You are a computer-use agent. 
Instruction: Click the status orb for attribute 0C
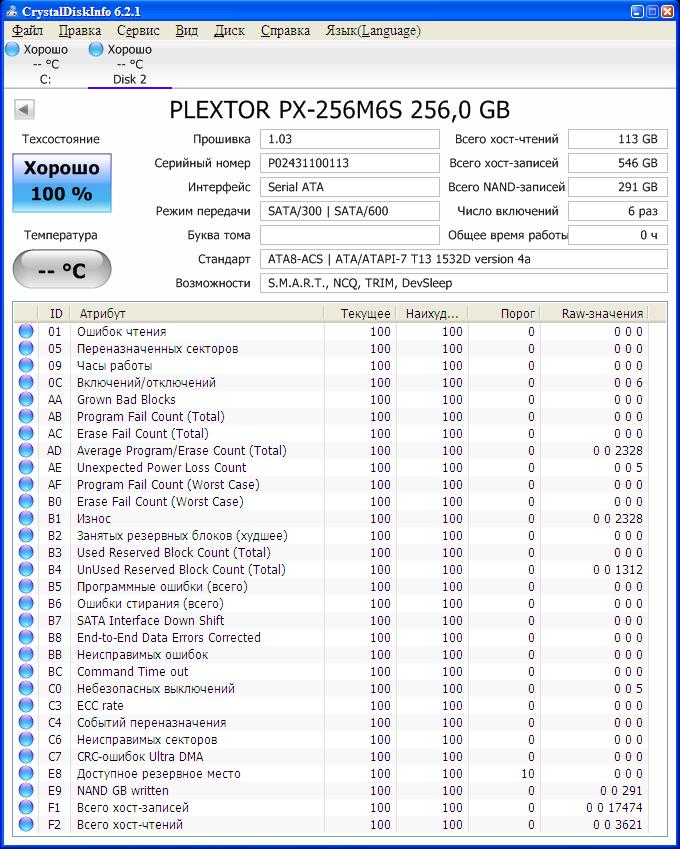pos(26,382)
